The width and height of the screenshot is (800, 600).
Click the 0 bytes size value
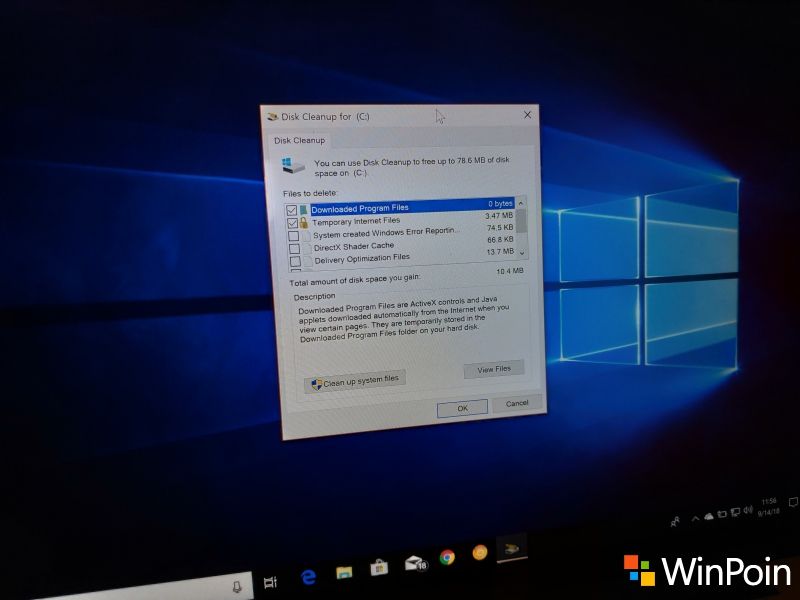500,204
